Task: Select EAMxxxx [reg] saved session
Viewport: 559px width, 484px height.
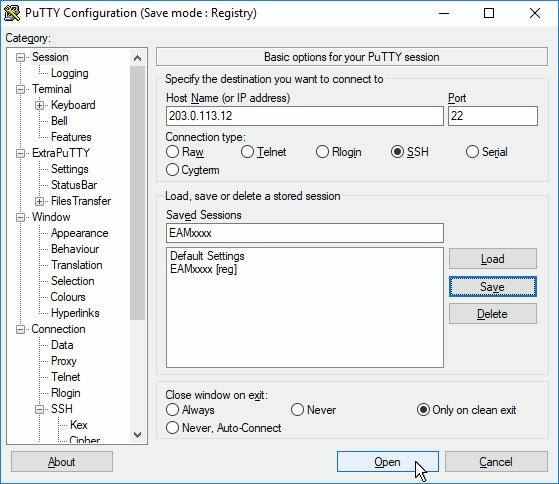Action: 203,269
